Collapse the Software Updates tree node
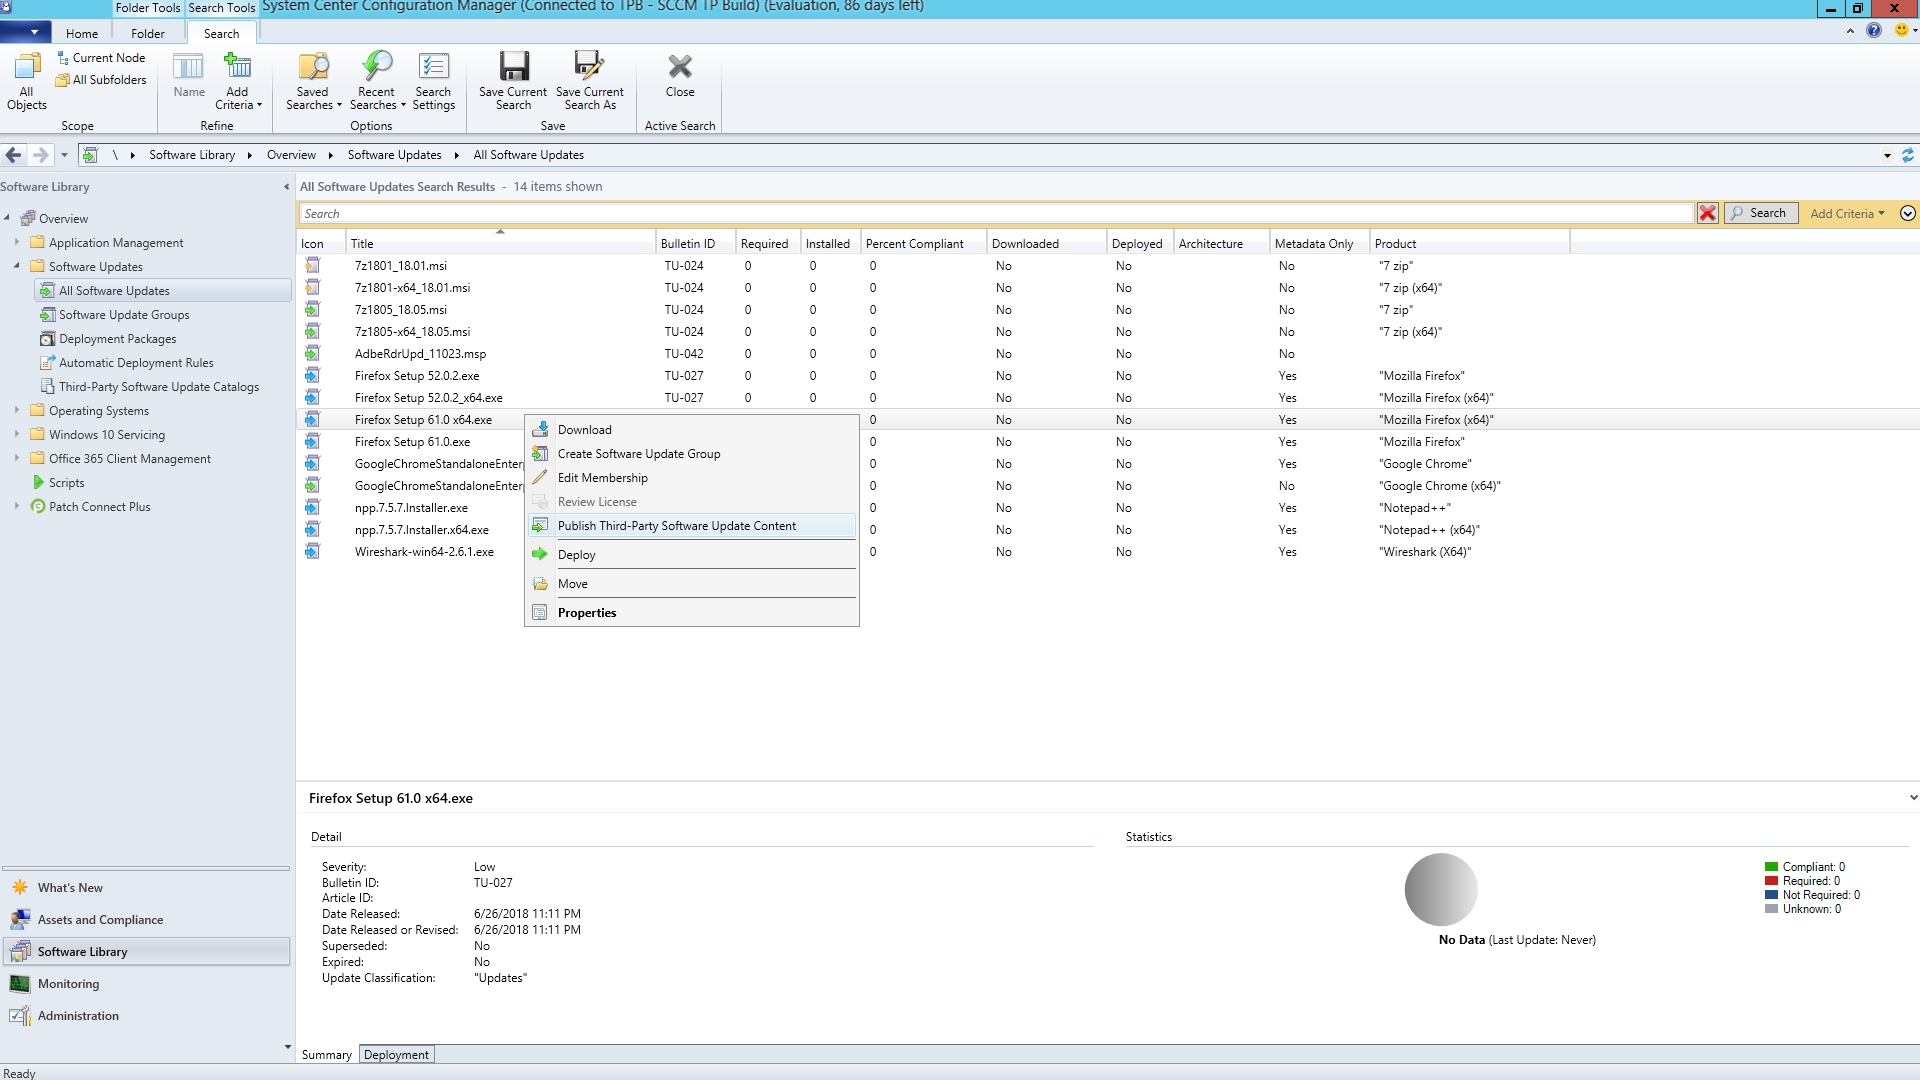Image resolution: width=1920 pixels, height=1080 pixels. (17, 266)
